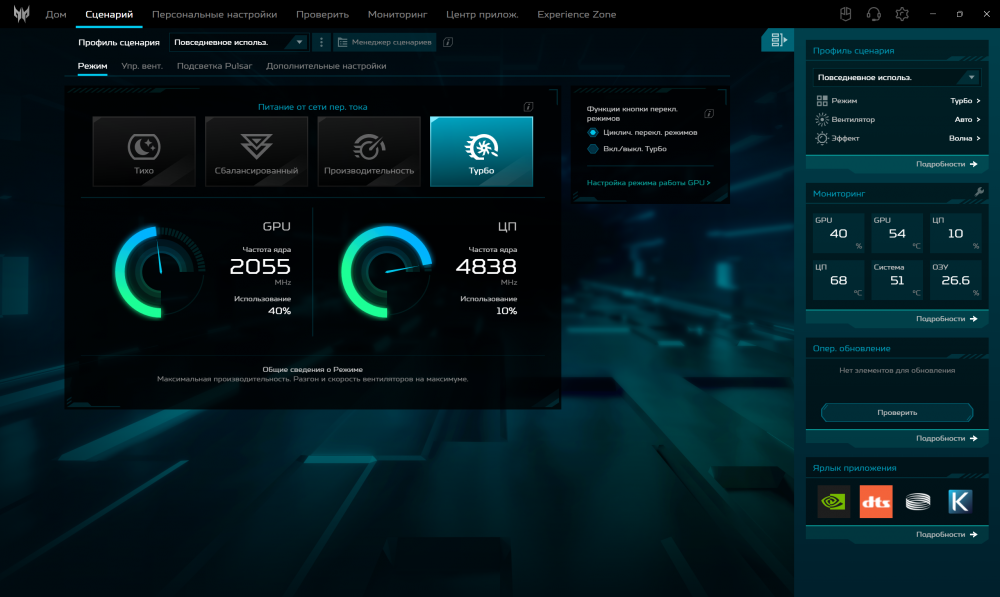
Task: Switch to the Подсветка Pulsar tab
Action: coord(214,66)
